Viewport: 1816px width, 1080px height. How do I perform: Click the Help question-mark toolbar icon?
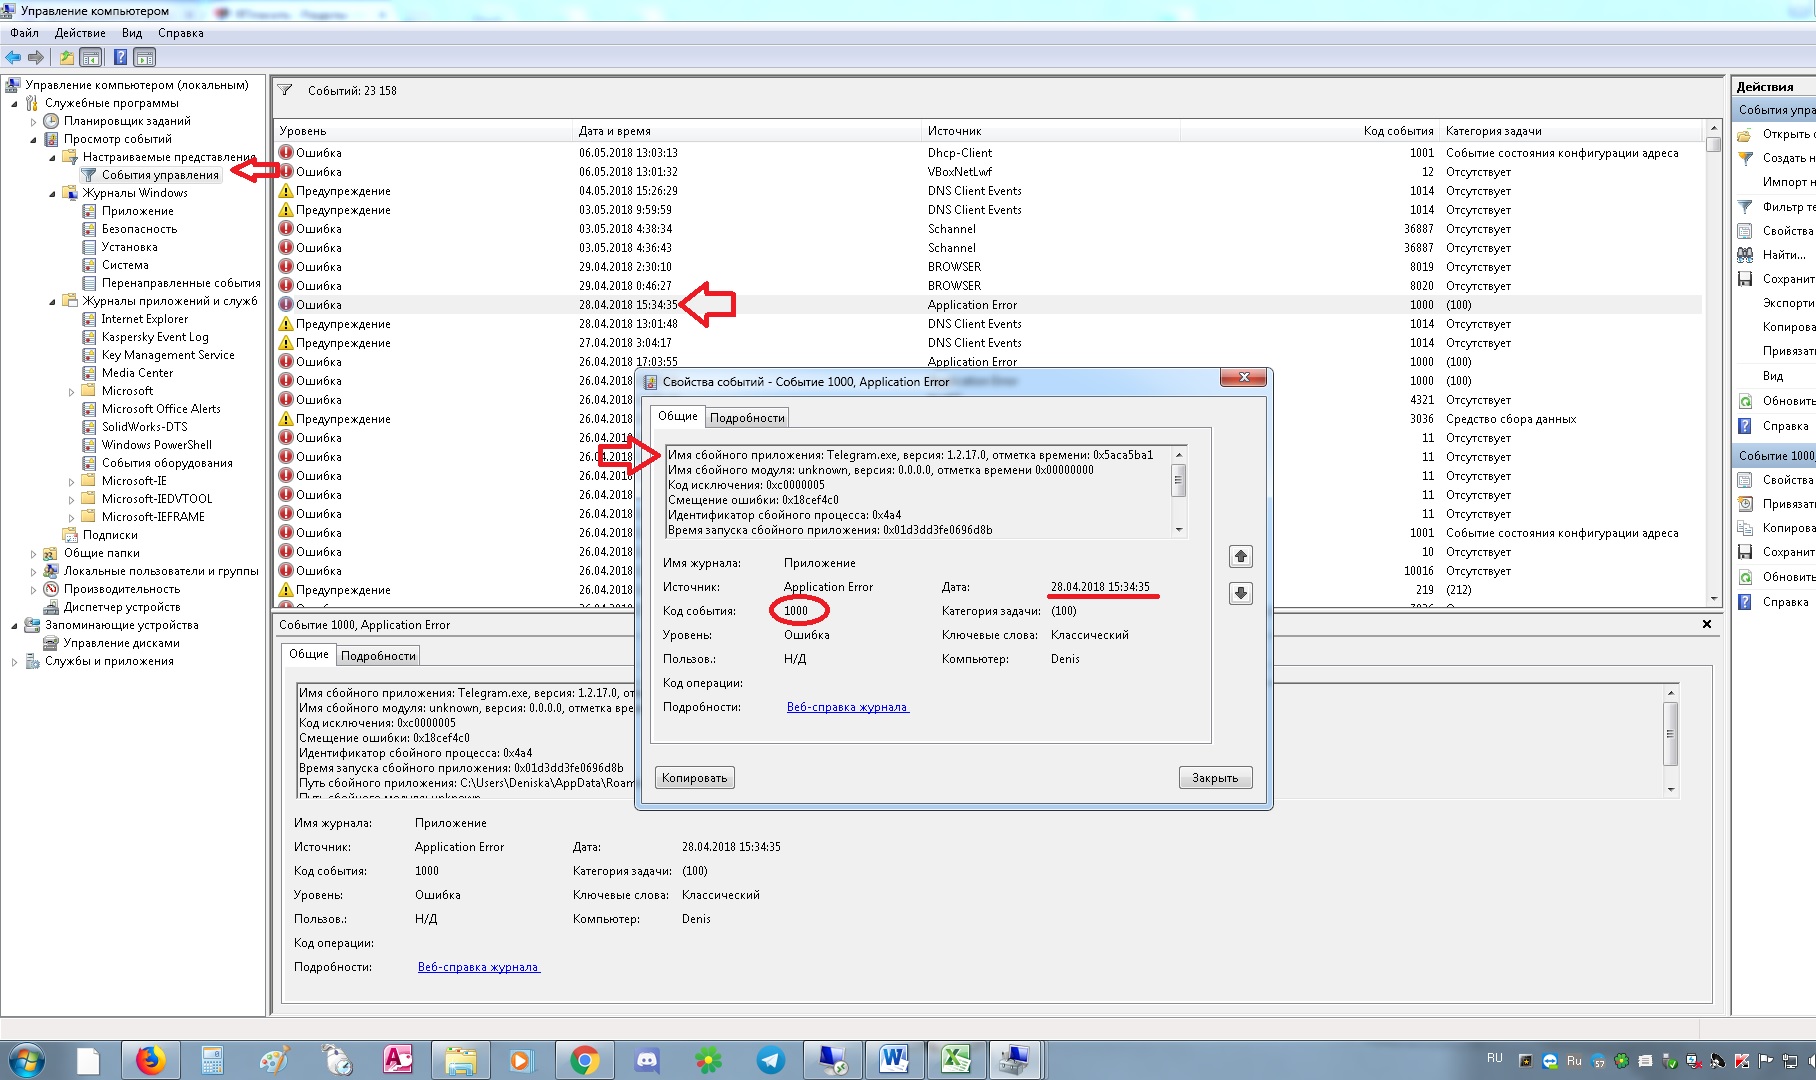(x=120, y=57)
